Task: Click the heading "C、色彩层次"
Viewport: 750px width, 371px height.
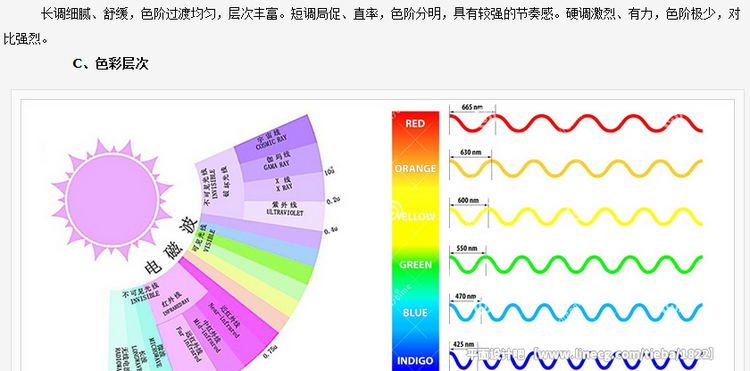Action: click(110, 64)
